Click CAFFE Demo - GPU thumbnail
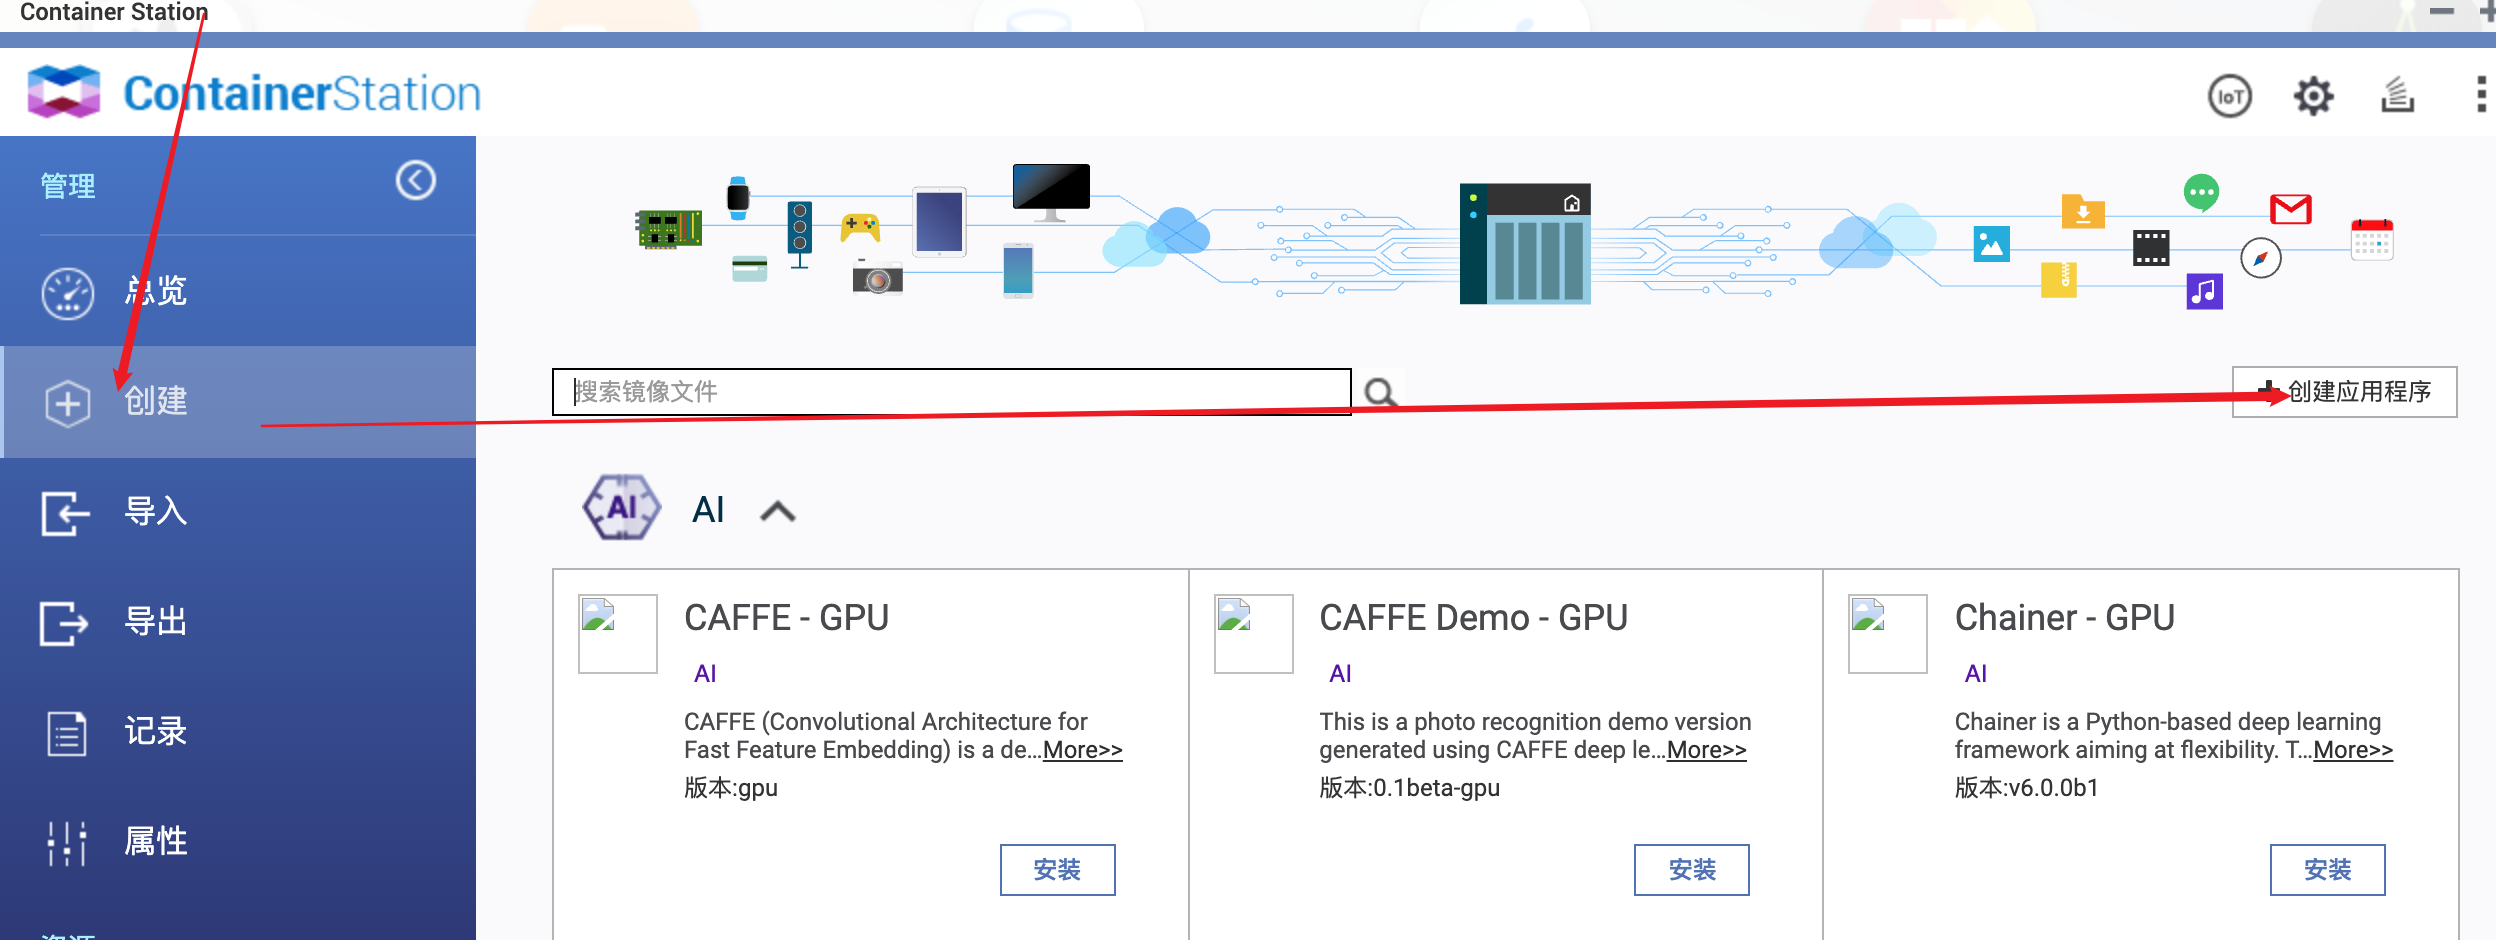This screenshot has width=2496, height=940. (1254, 634)
